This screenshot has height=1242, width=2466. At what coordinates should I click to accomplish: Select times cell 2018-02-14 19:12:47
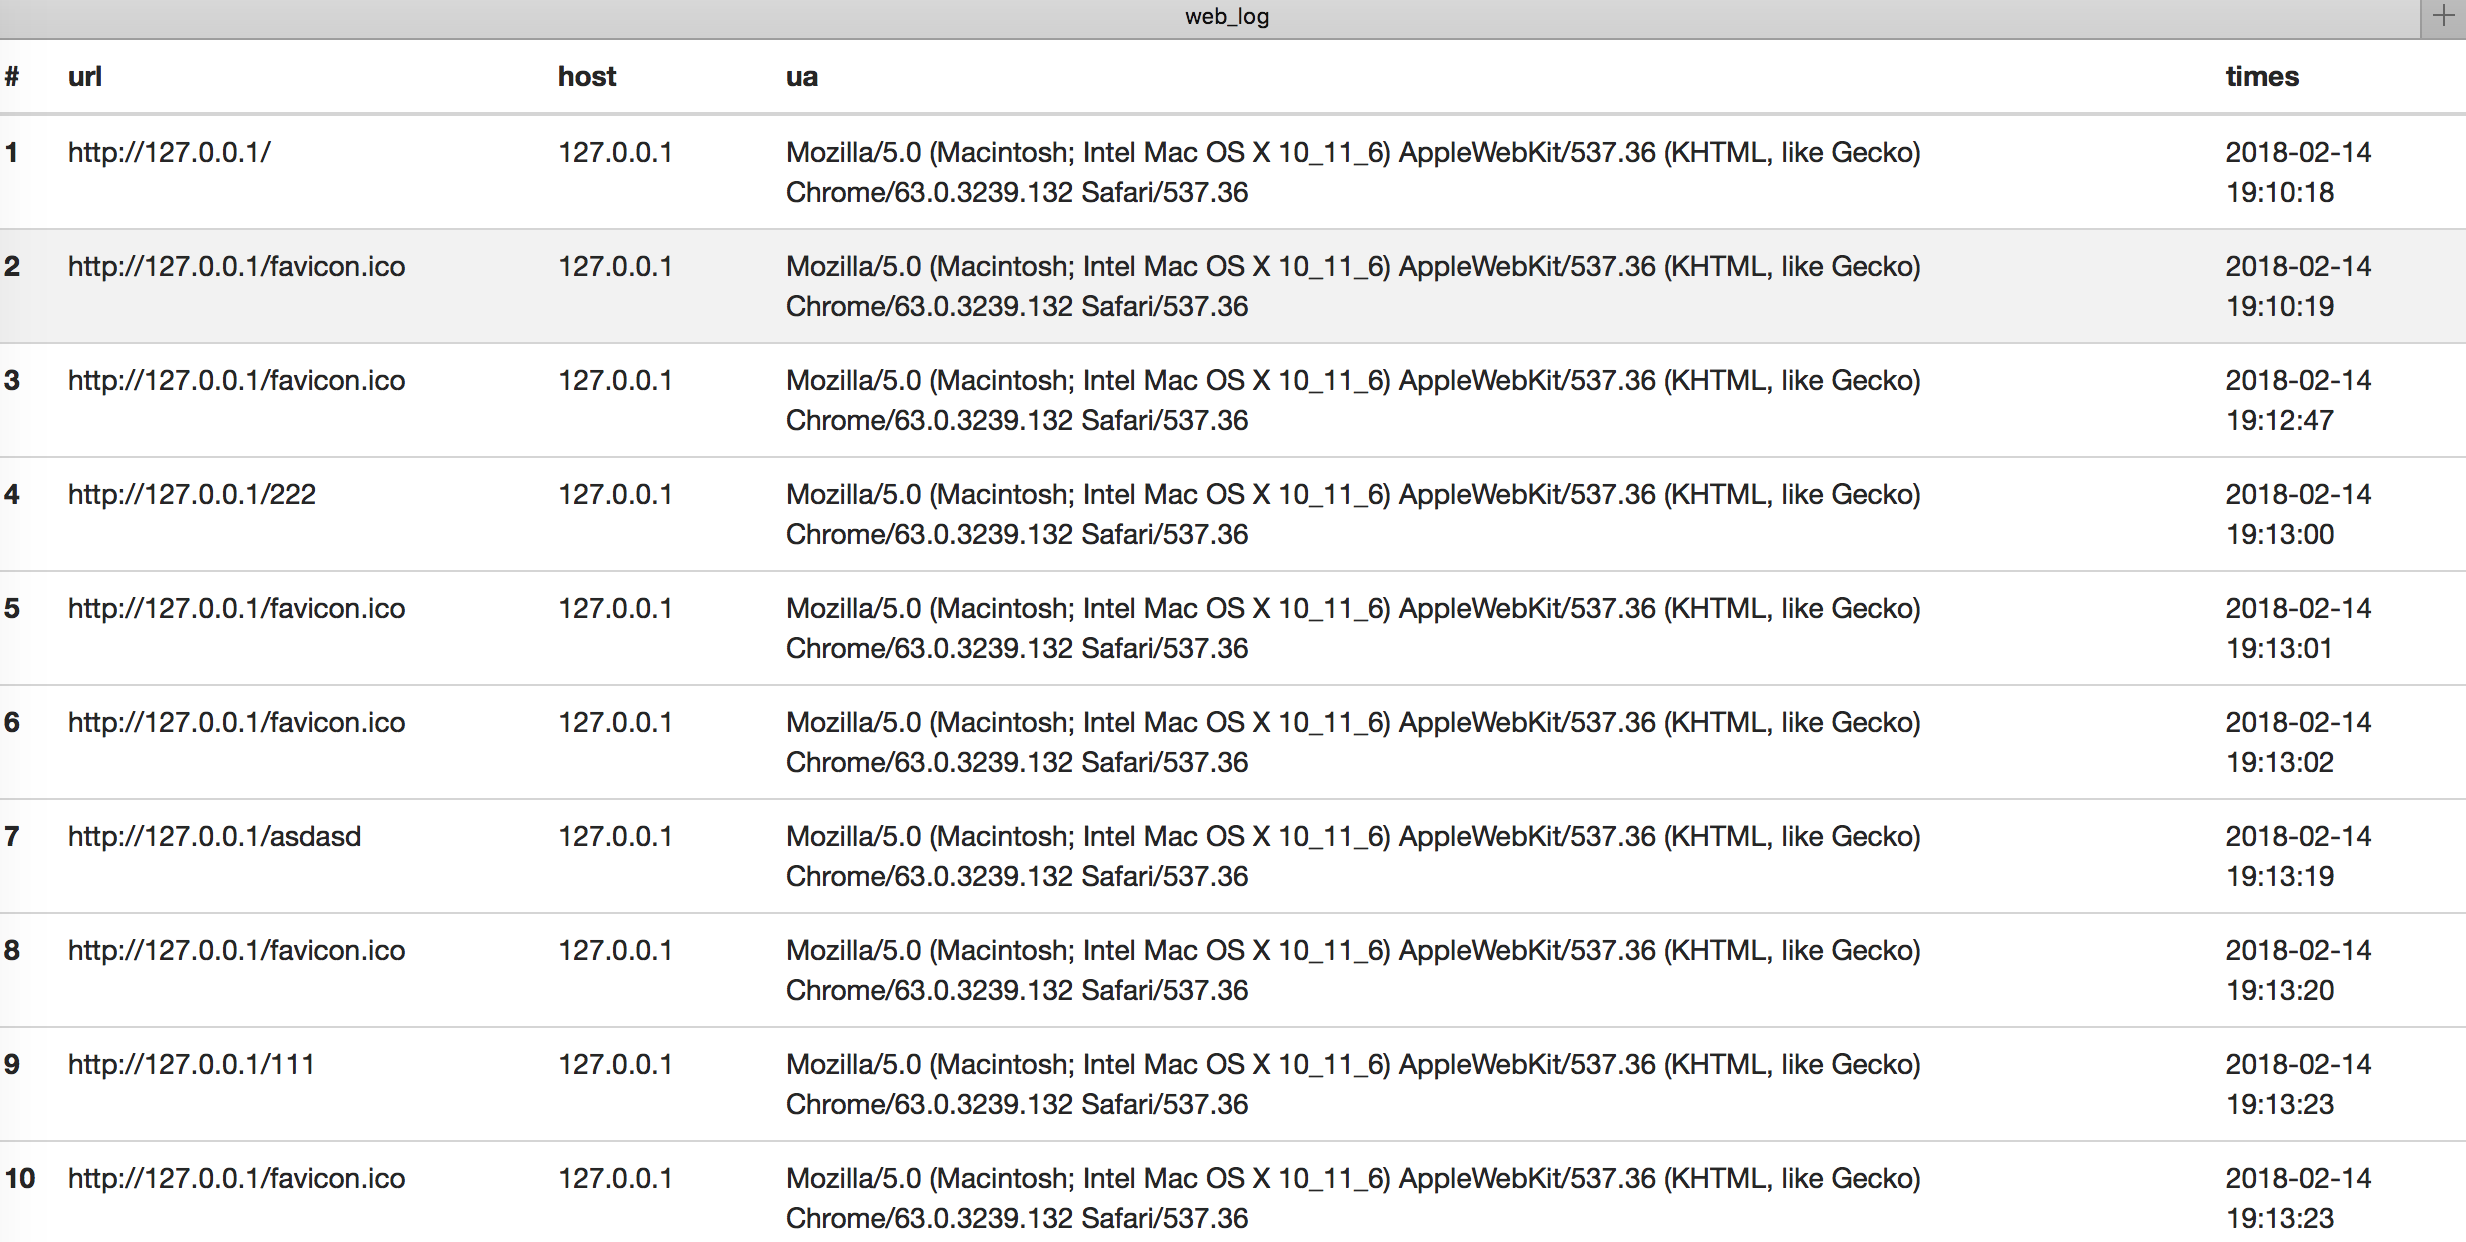[2297, 400]
